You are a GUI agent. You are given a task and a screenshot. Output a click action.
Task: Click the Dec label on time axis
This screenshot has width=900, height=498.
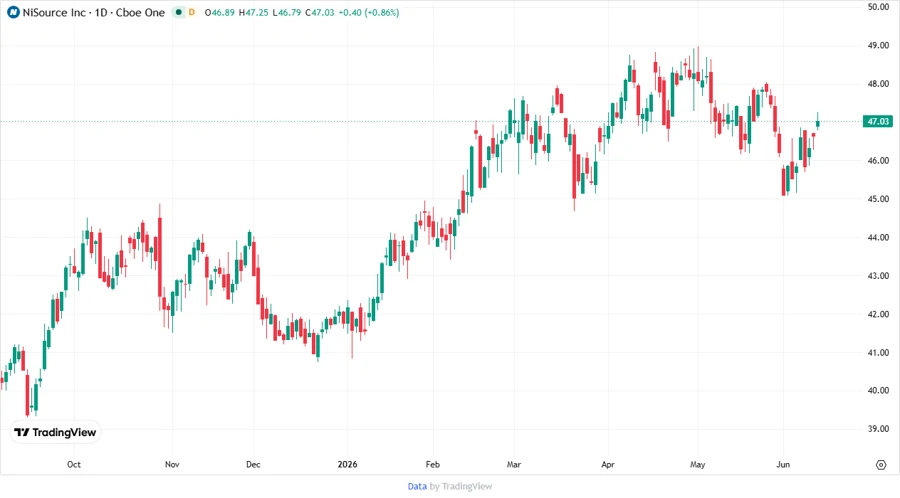click(x=253, y=464)
